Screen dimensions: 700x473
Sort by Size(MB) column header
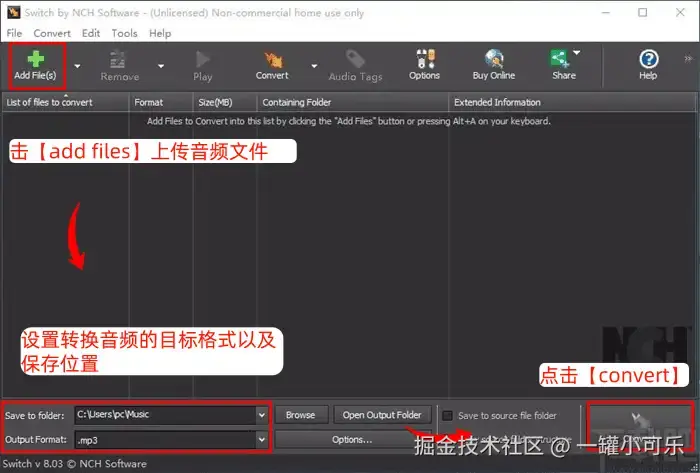click(225, 102)
